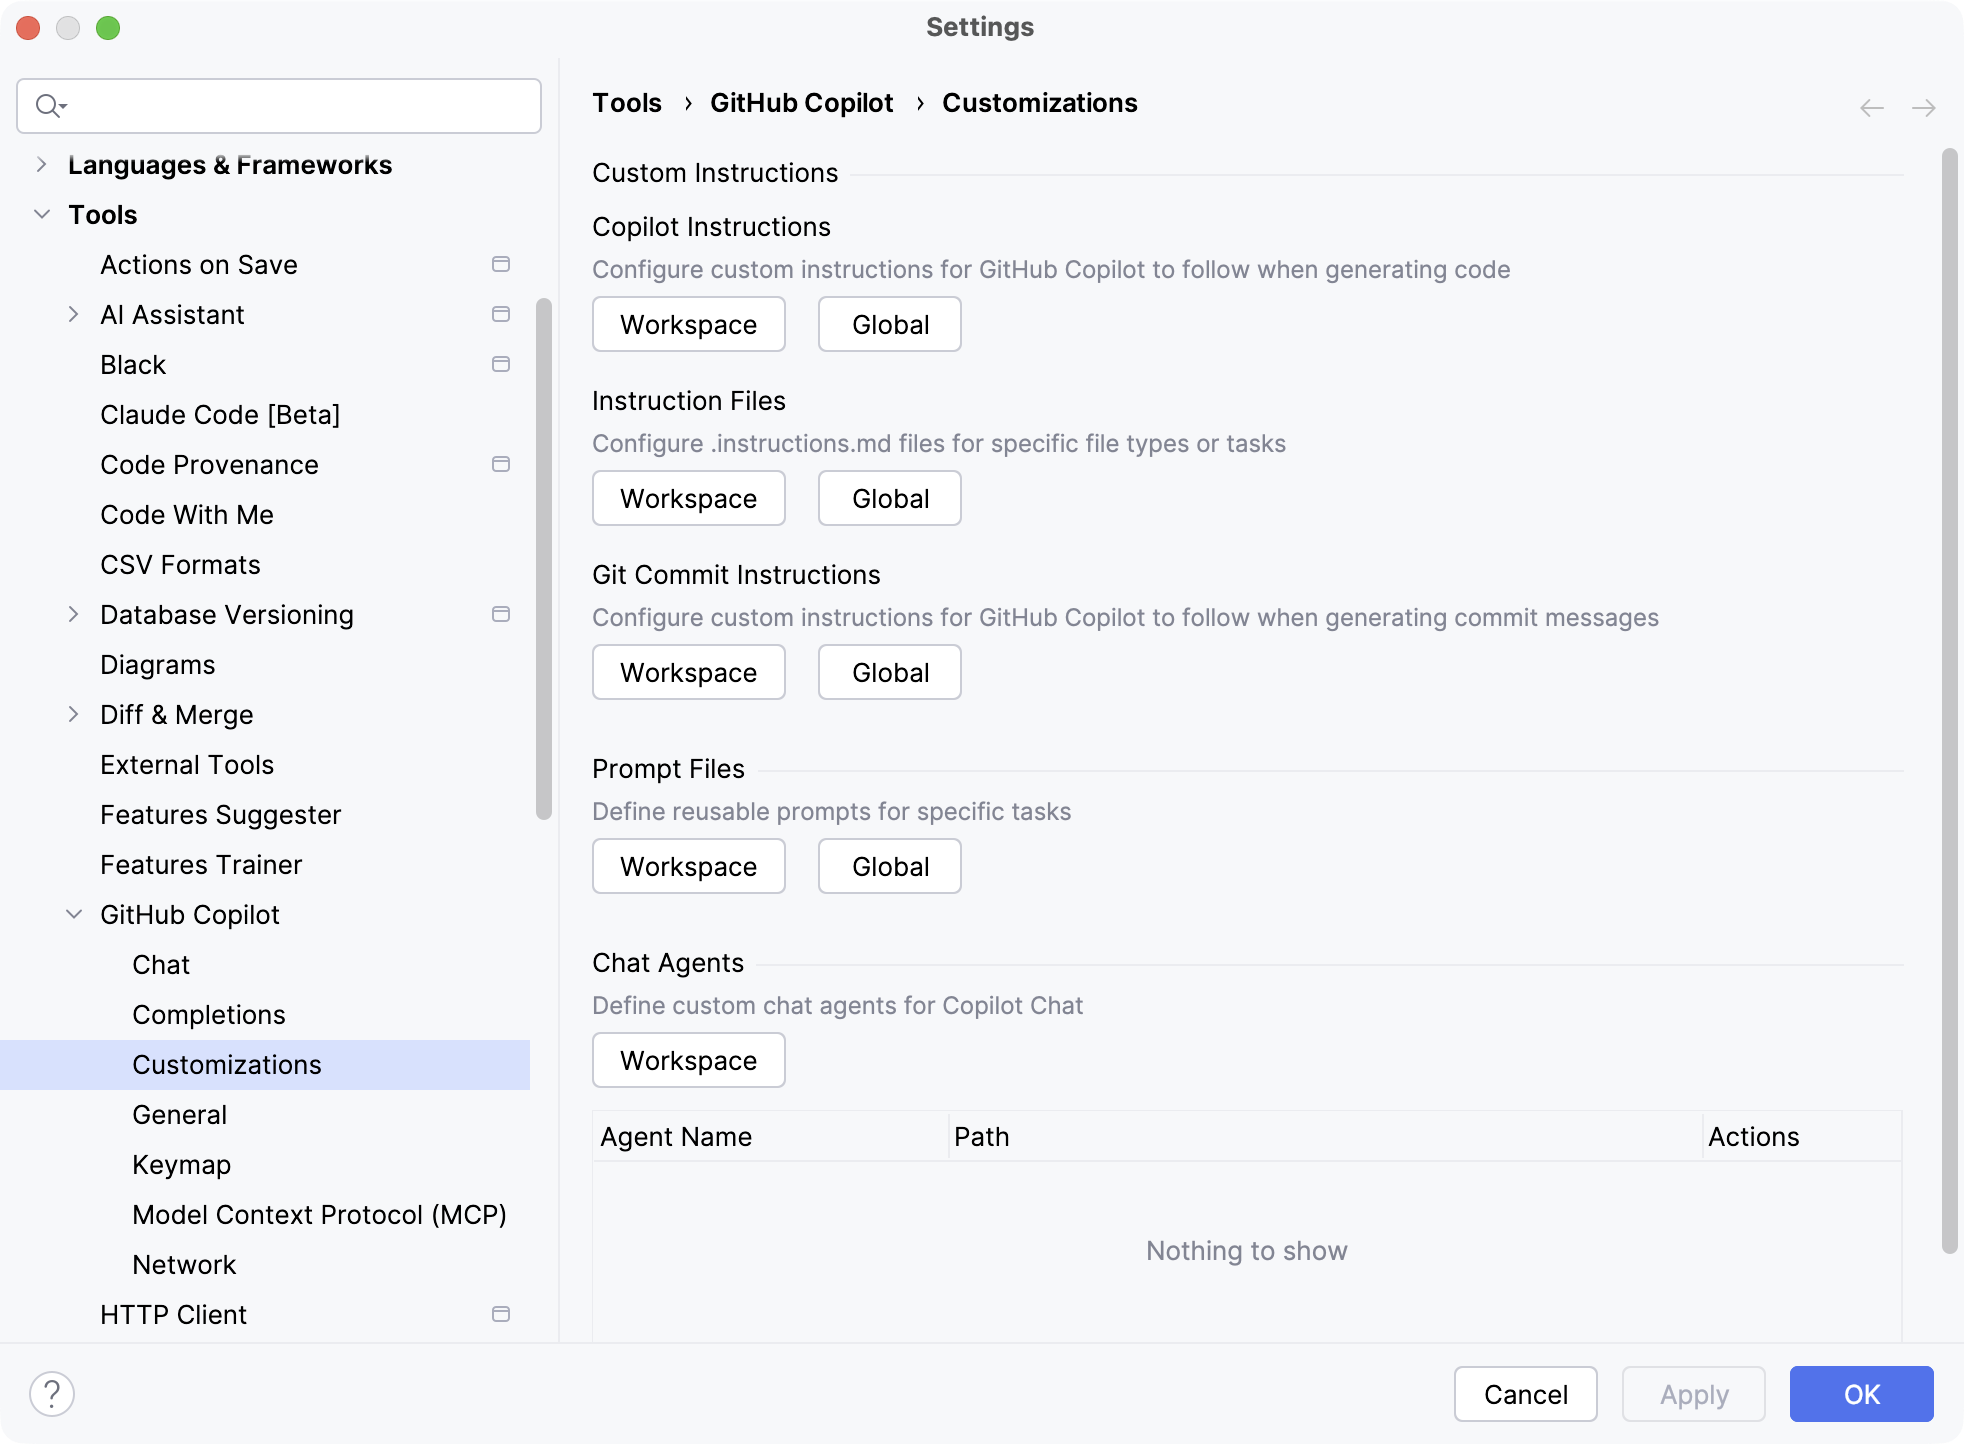Click the right panel vertical scrollbar
Viewport: 1964px width, 1444px height.
click(x=1949, y=700)
